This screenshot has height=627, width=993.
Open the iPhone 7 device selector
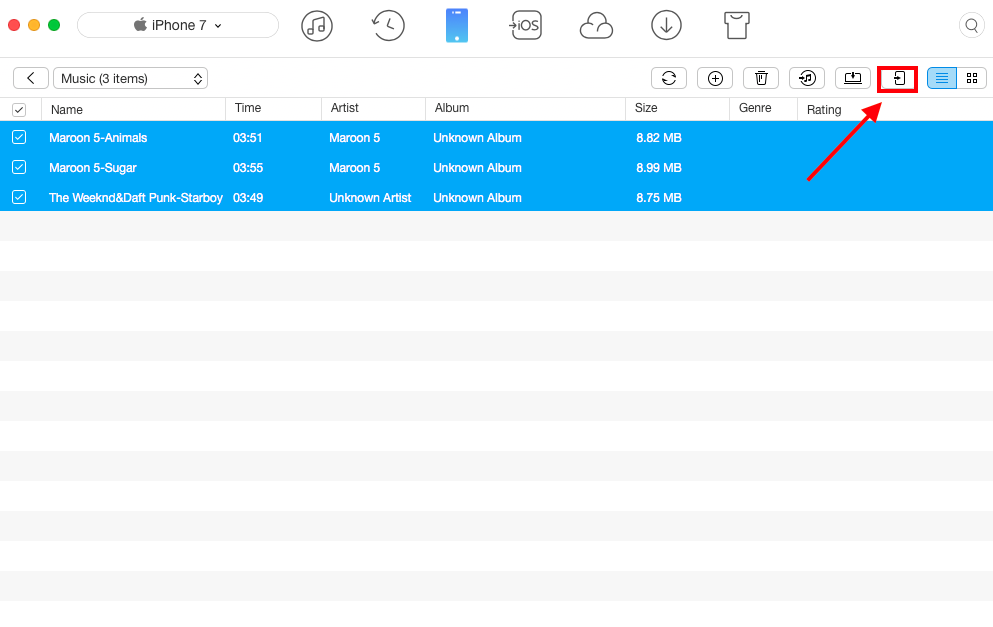tap(178, 25)
